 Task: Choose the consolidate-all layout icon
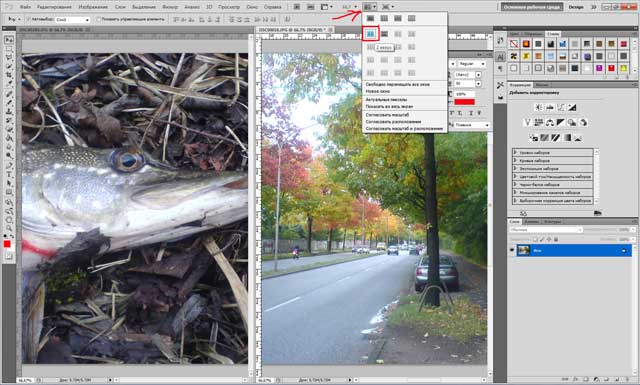point(371,18)
